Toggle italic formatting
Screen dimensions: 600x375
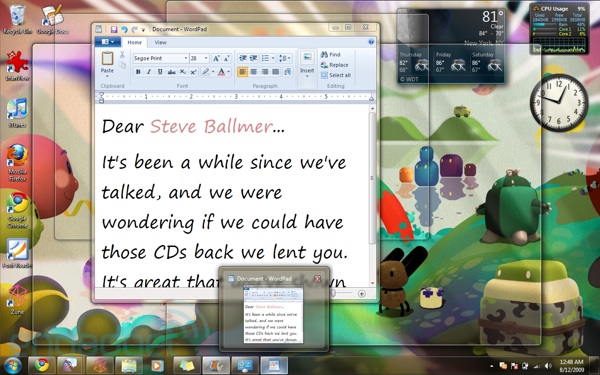149,72
